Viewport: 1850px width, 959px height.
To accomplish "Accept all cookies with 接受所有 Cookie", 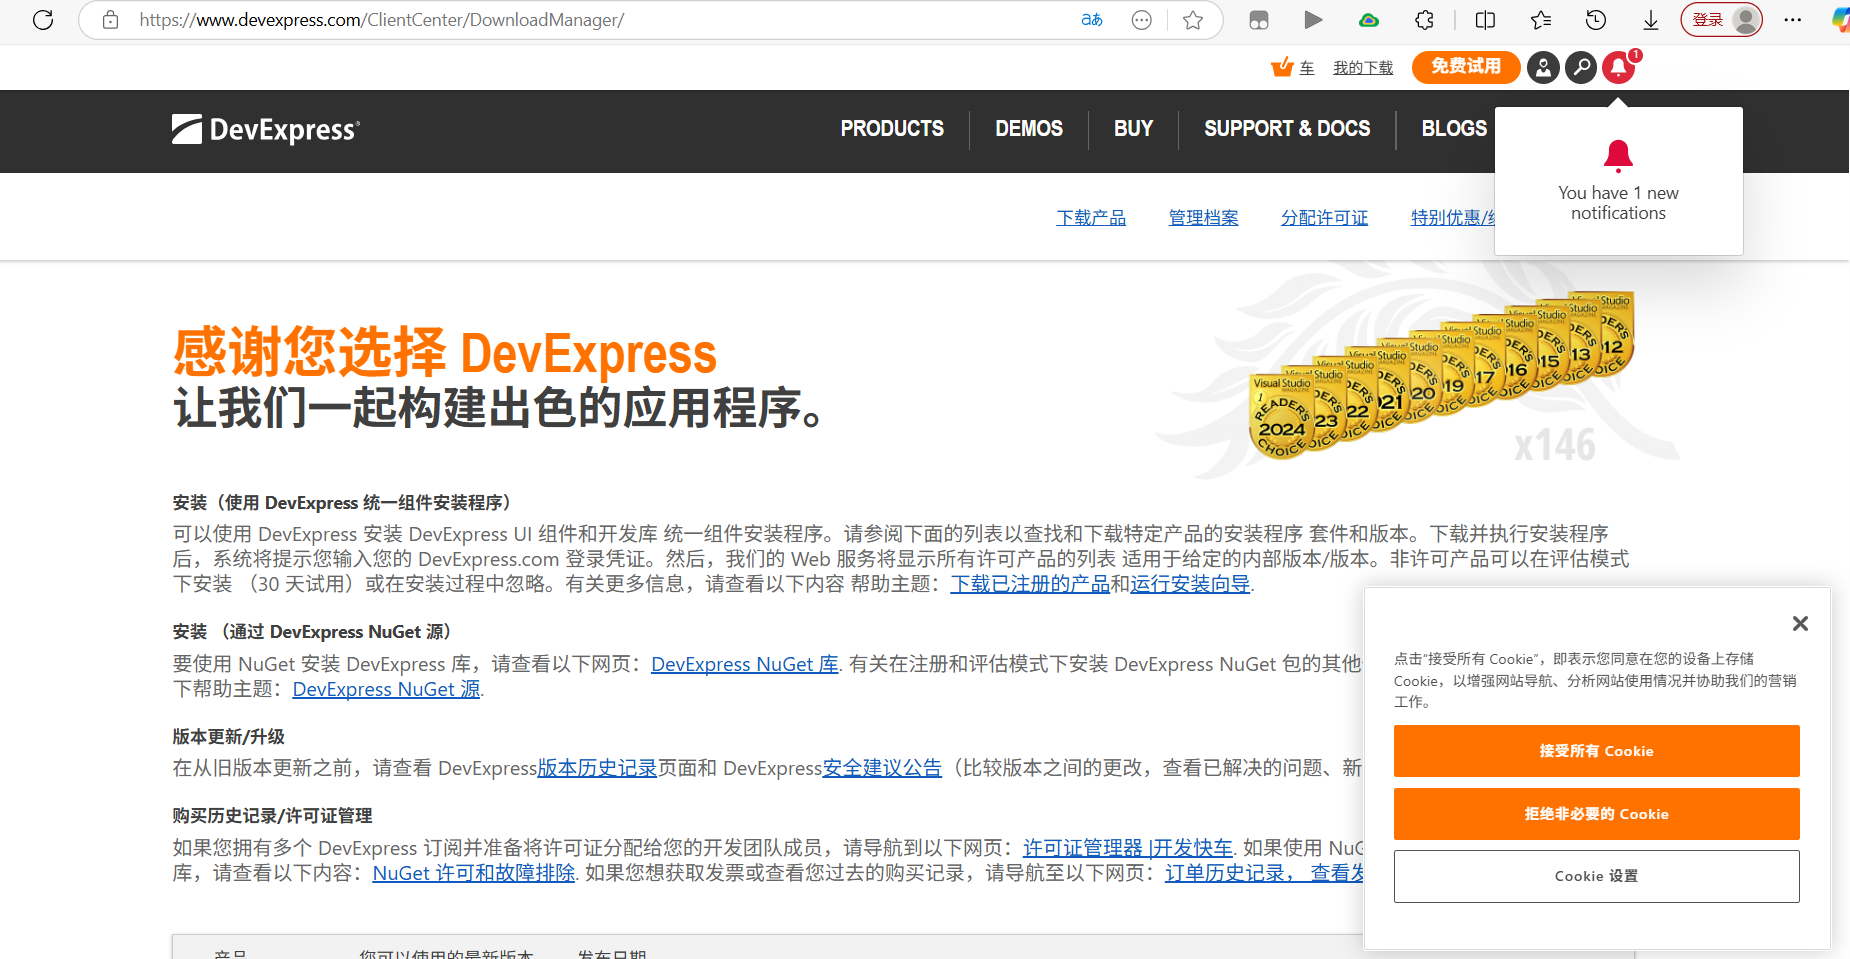I will (x=1596, y=751).
